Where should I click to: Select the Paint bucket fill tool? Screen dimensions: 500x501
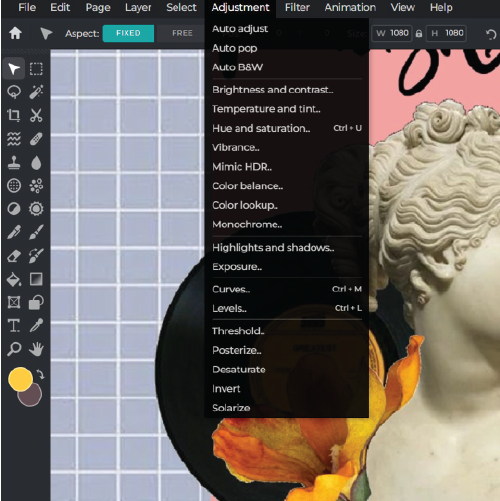[14, 279]
